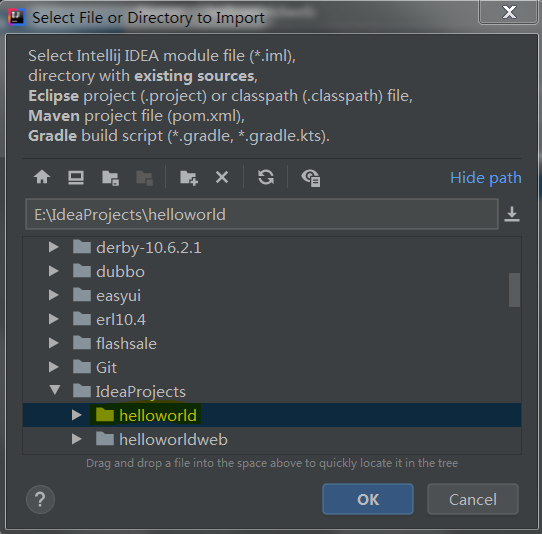This screenshot has height=534, width=542.
Task: Select the derby-10.6.2.1 folder row
Action: click(x=272, y=247)
